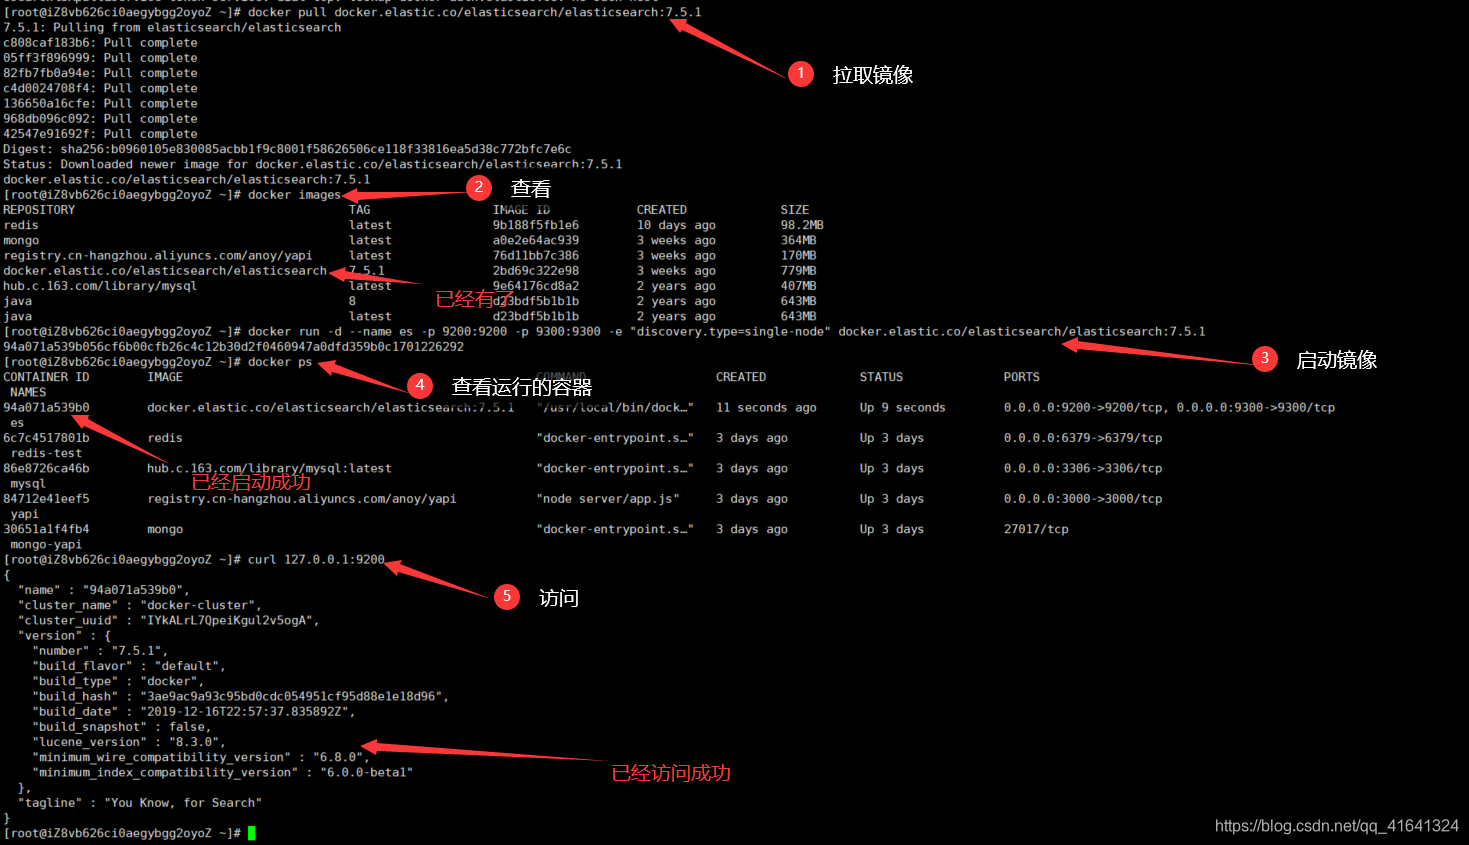Select the '968db096c092: Pull complete' line

pos(100,118)
